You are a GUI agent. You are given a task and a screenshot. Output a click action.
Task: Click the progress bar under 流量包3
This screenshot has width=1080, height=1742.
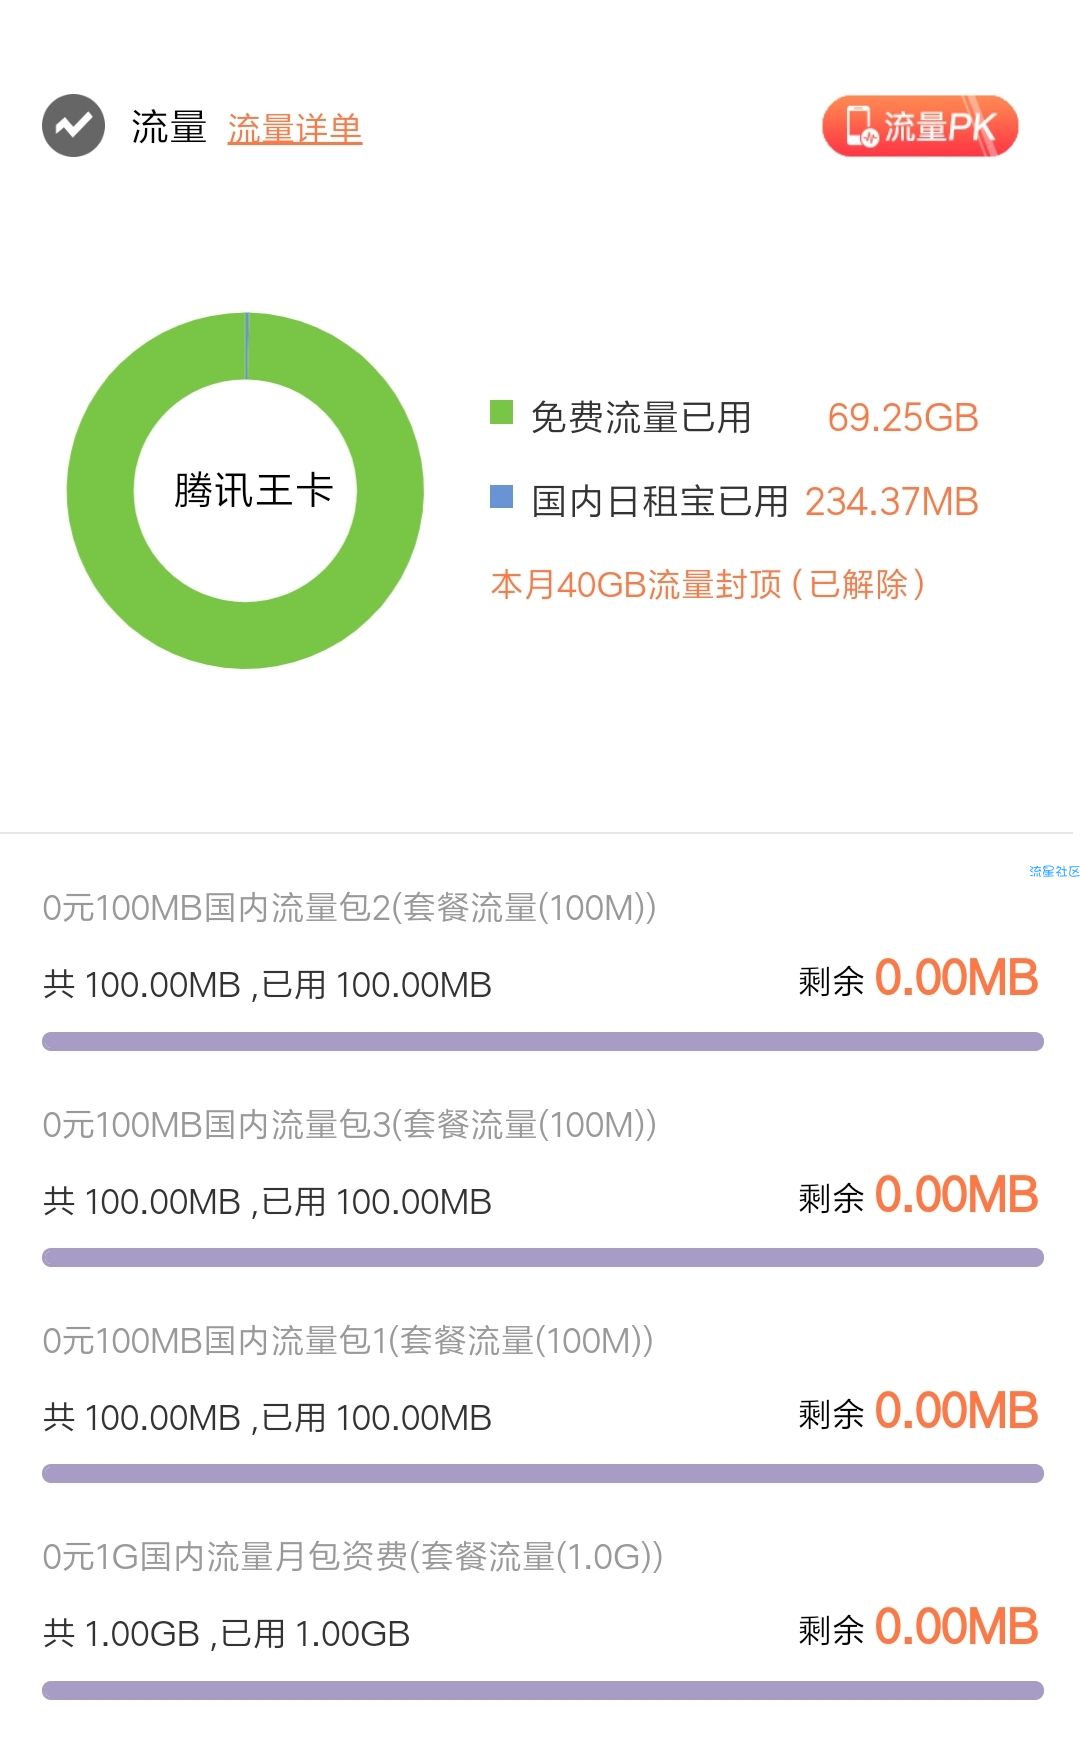(x=543, y=1258)
